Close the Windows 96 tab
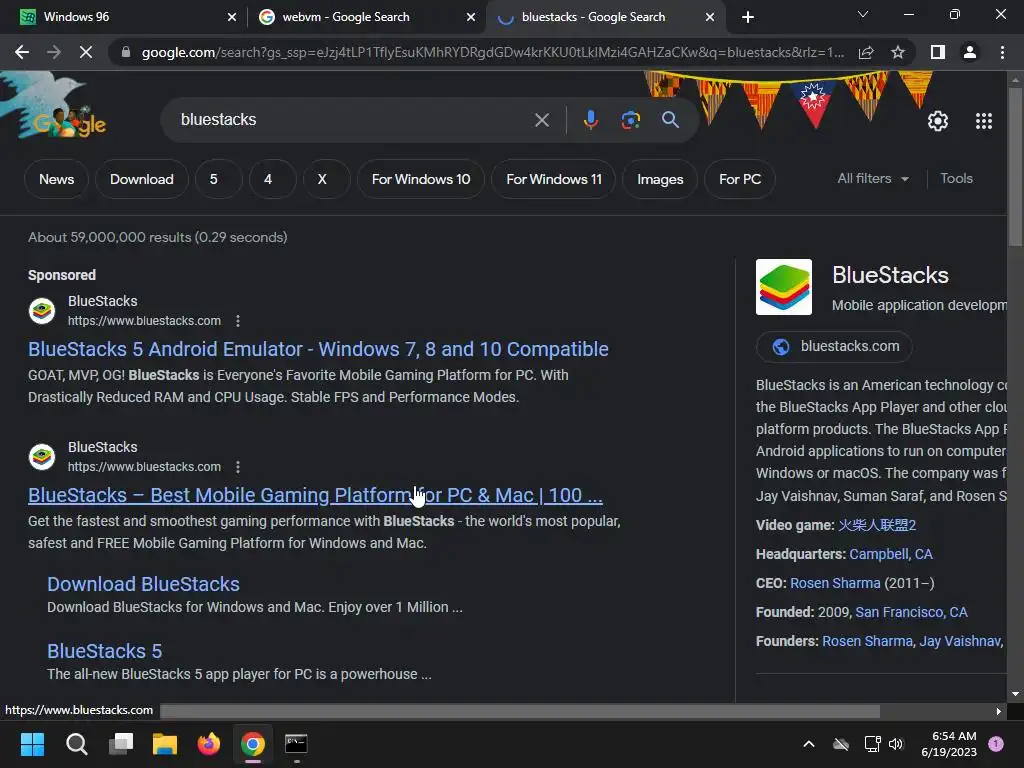The width and height of the screenshot is (1024, 768). pos(232,17)
